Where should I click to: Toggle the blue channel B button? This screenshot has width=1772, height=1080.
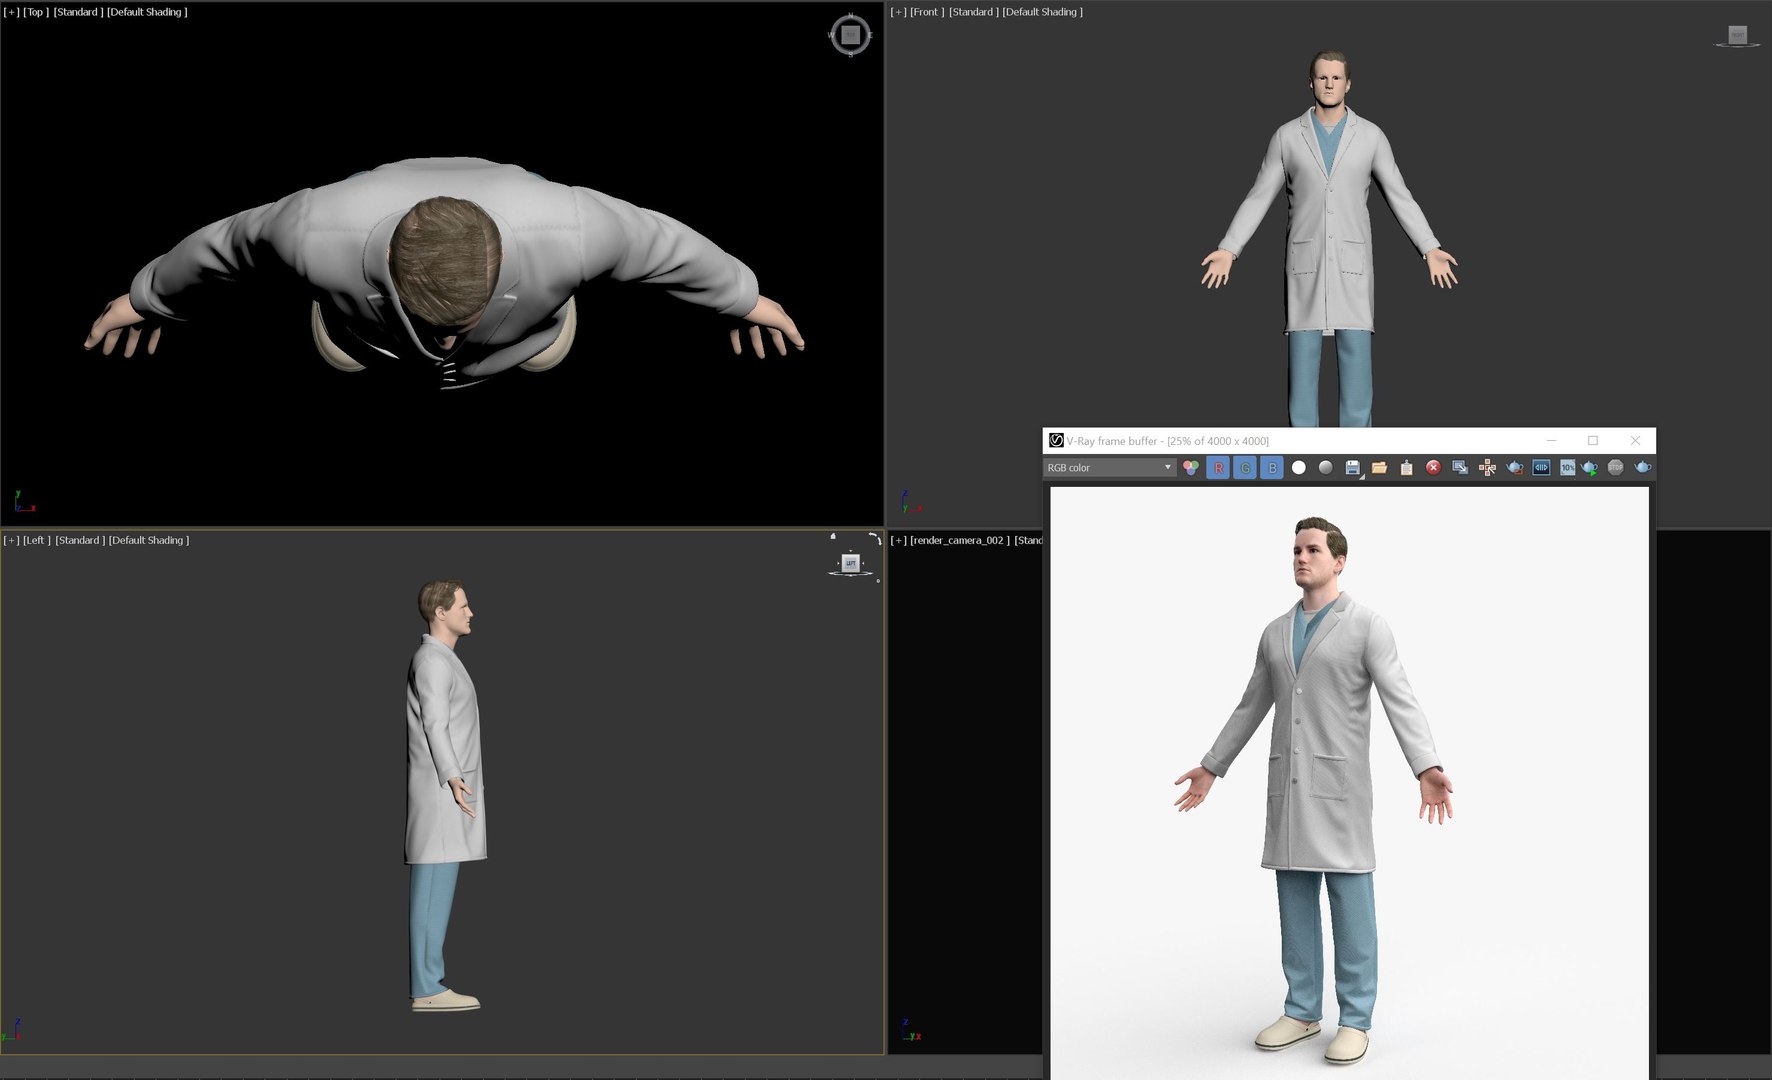(1272, 467)
